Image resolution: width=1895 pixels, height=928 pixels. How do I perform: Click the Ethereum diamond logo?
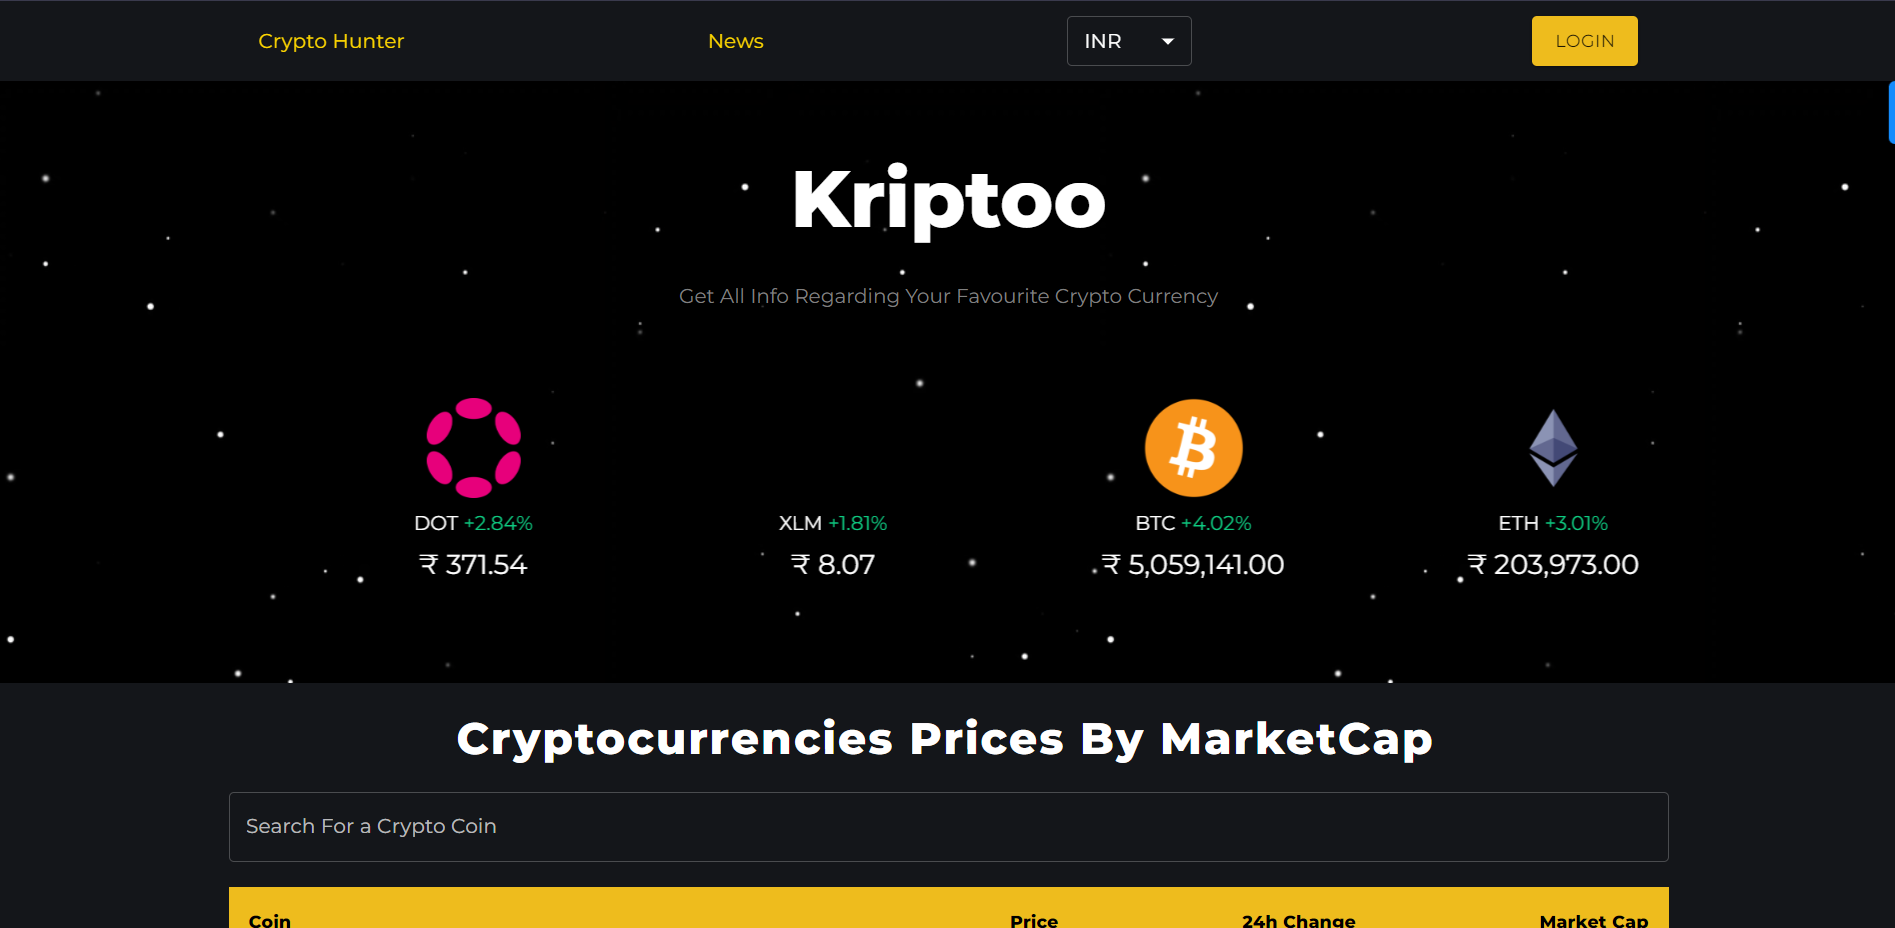(1553, 448)
